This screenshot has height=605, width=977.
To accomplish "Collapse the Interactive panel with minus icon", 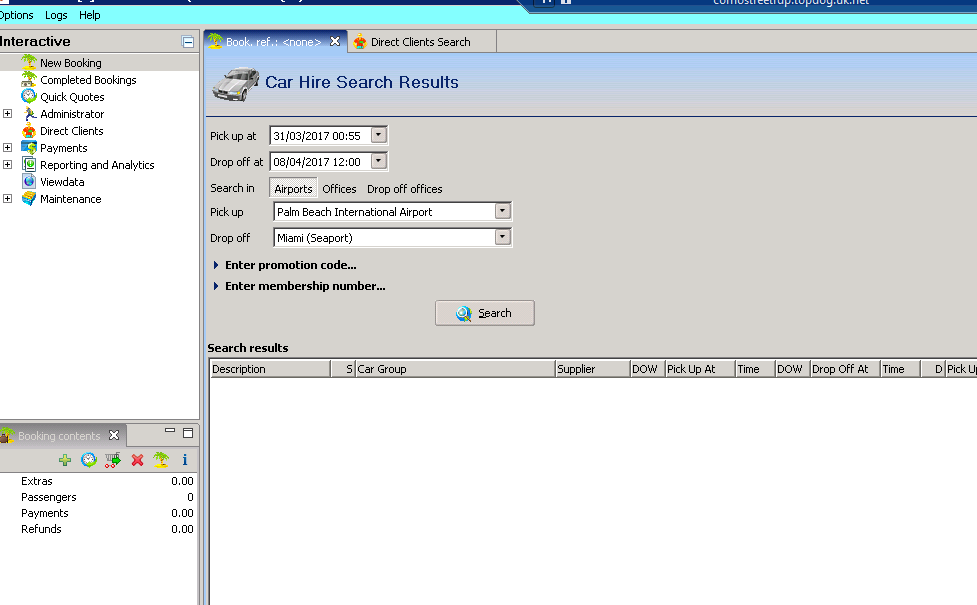I will pos(188,42).
